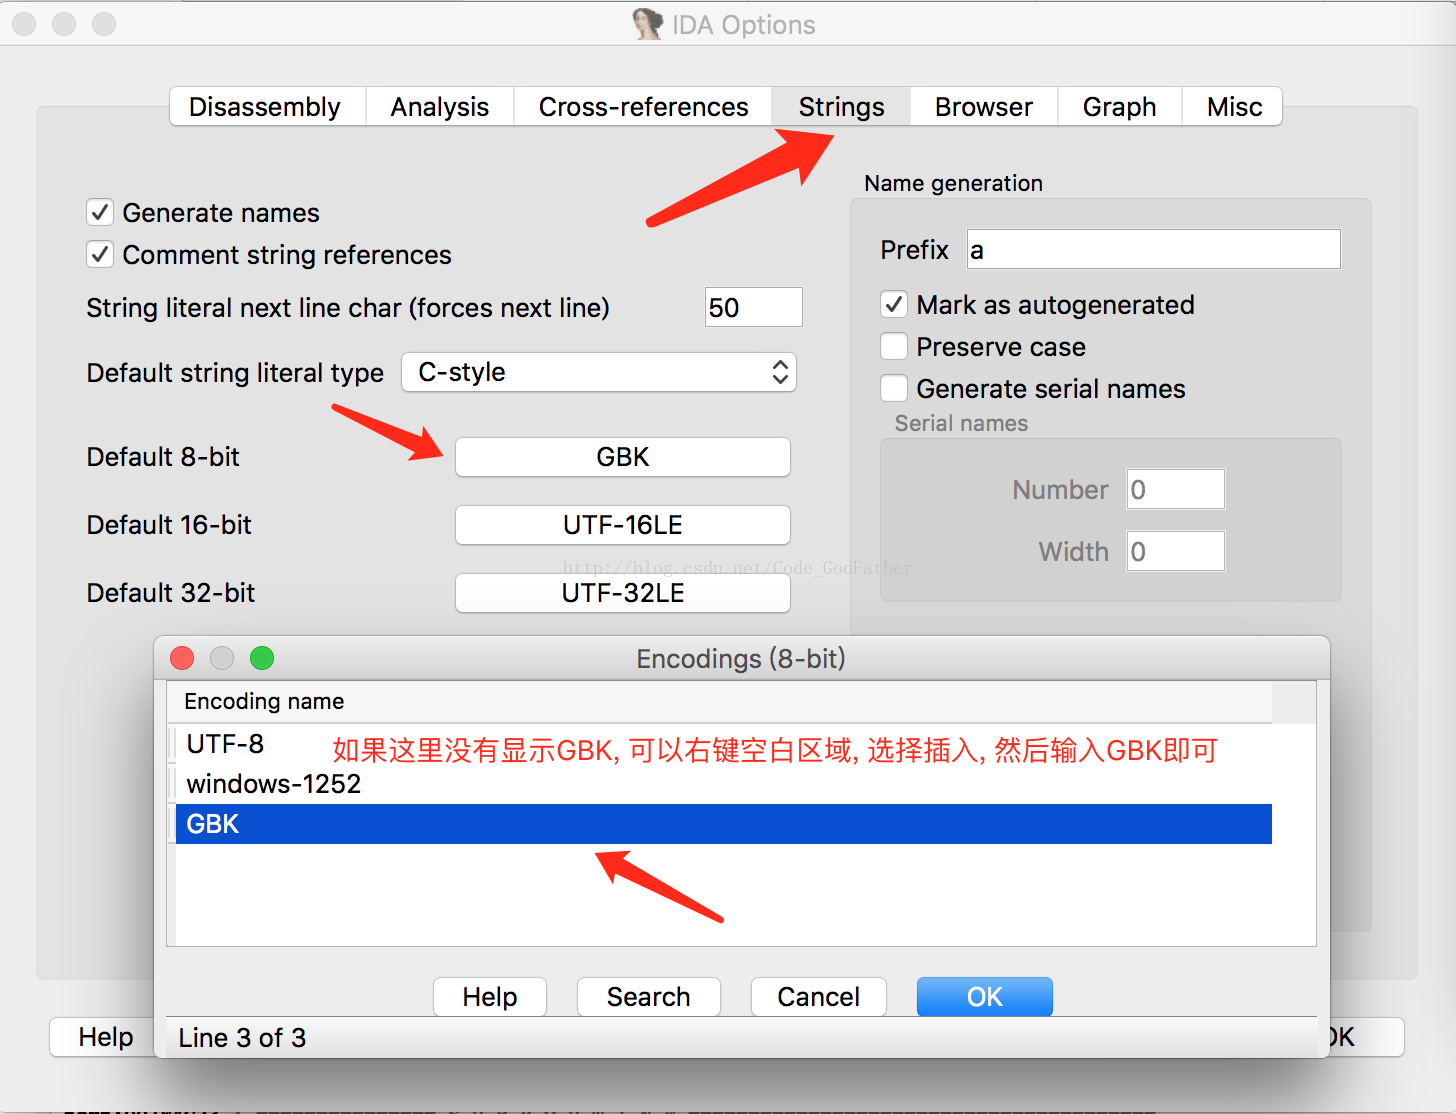
Task: Cancel the Encodings dialog
Action: click(x=819, y=997)
